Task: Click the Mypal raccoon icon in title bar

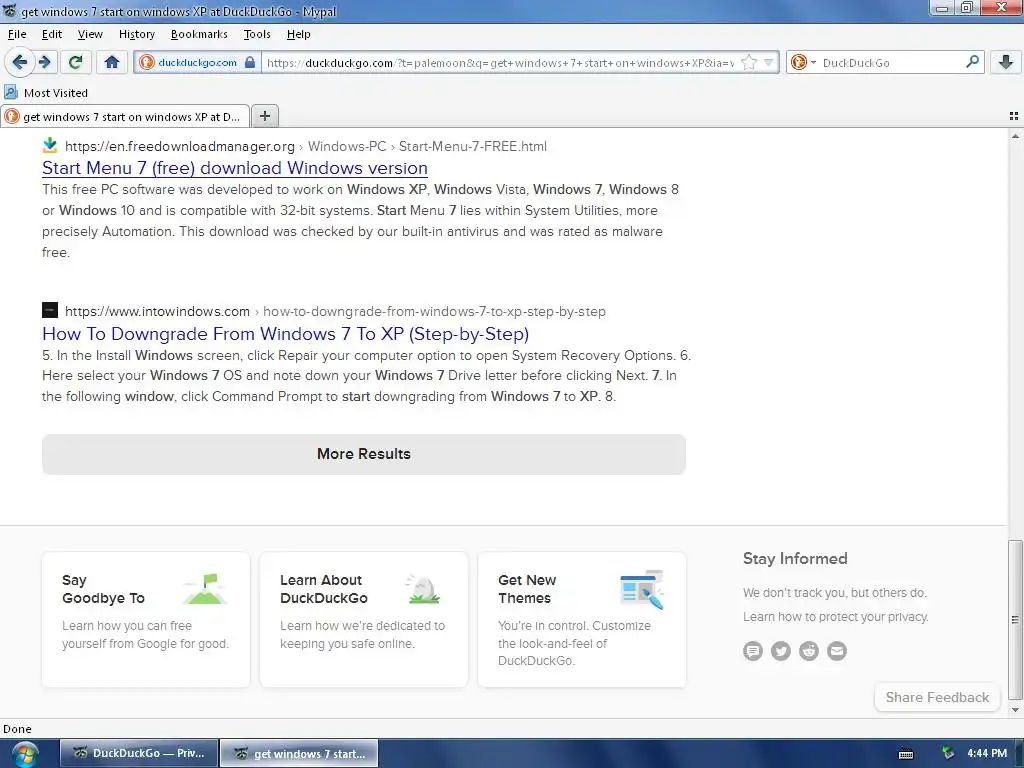Action: tap(9, 10)
